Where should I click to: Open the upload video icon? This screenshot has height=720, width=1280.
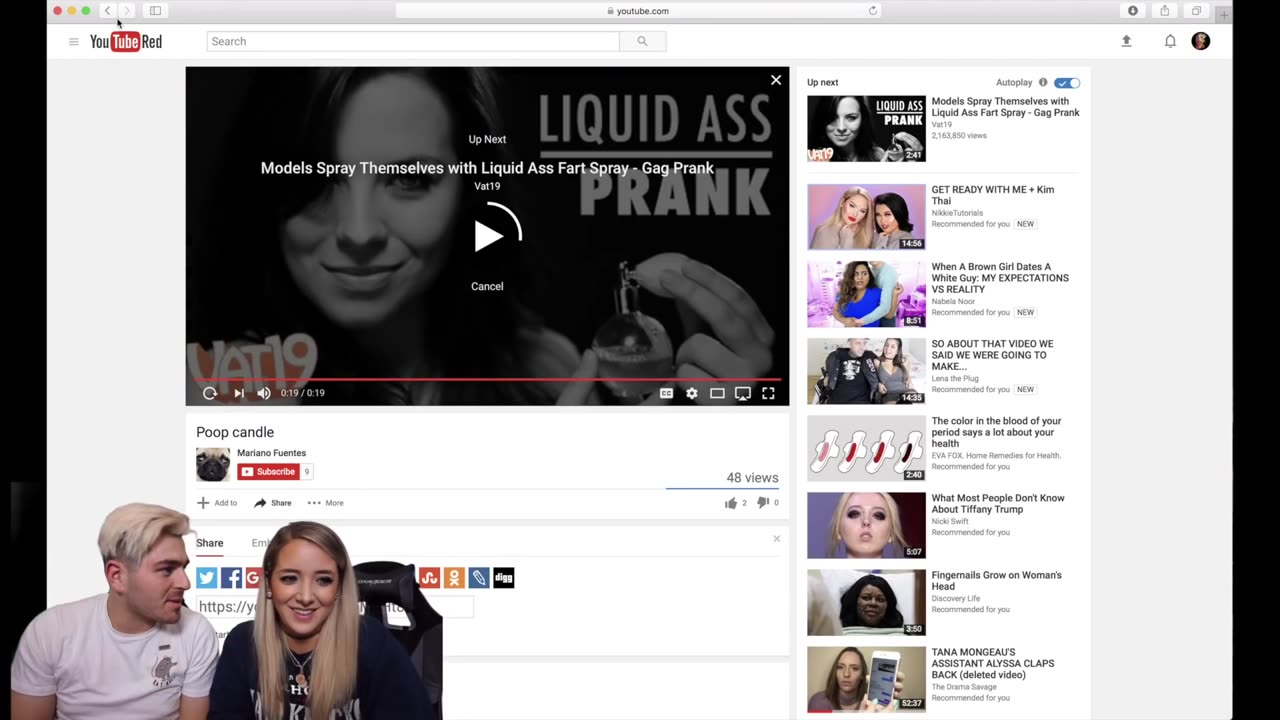[x=1126, y=41]
